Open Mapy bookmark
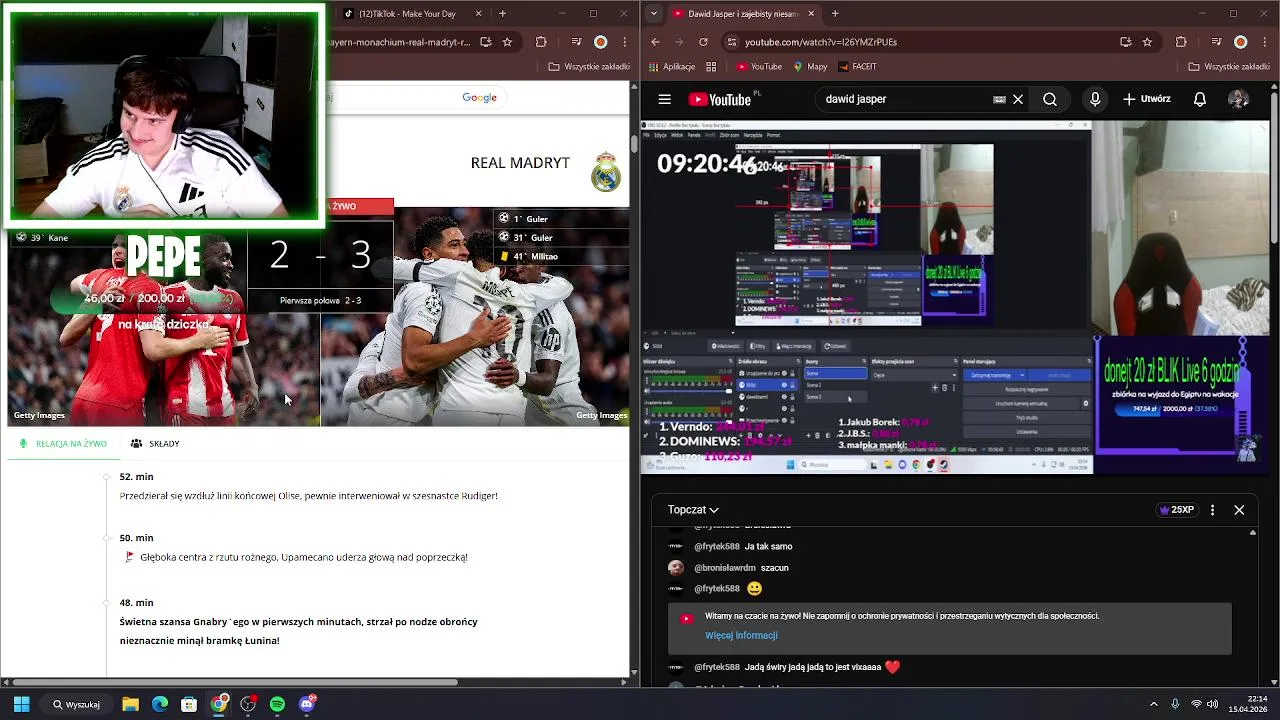 pos(810,67)
